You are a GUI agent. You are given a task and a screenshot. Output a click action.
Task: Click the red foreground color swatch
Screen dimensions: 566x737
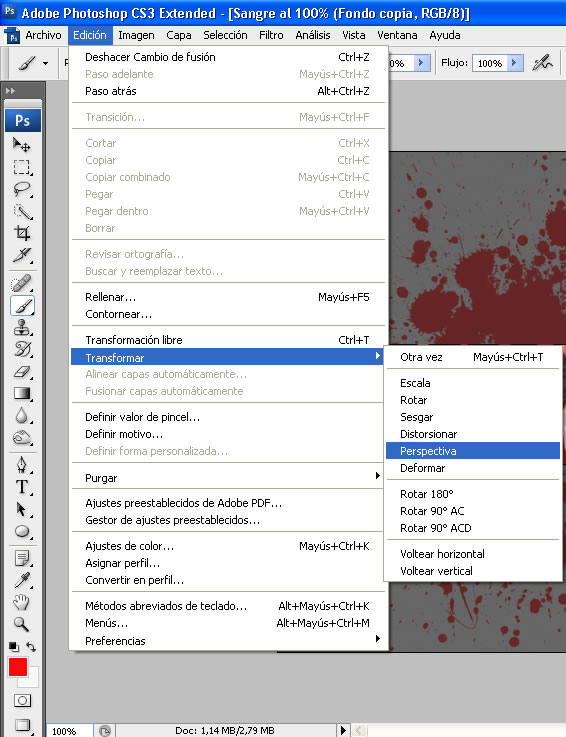point(17,667)
